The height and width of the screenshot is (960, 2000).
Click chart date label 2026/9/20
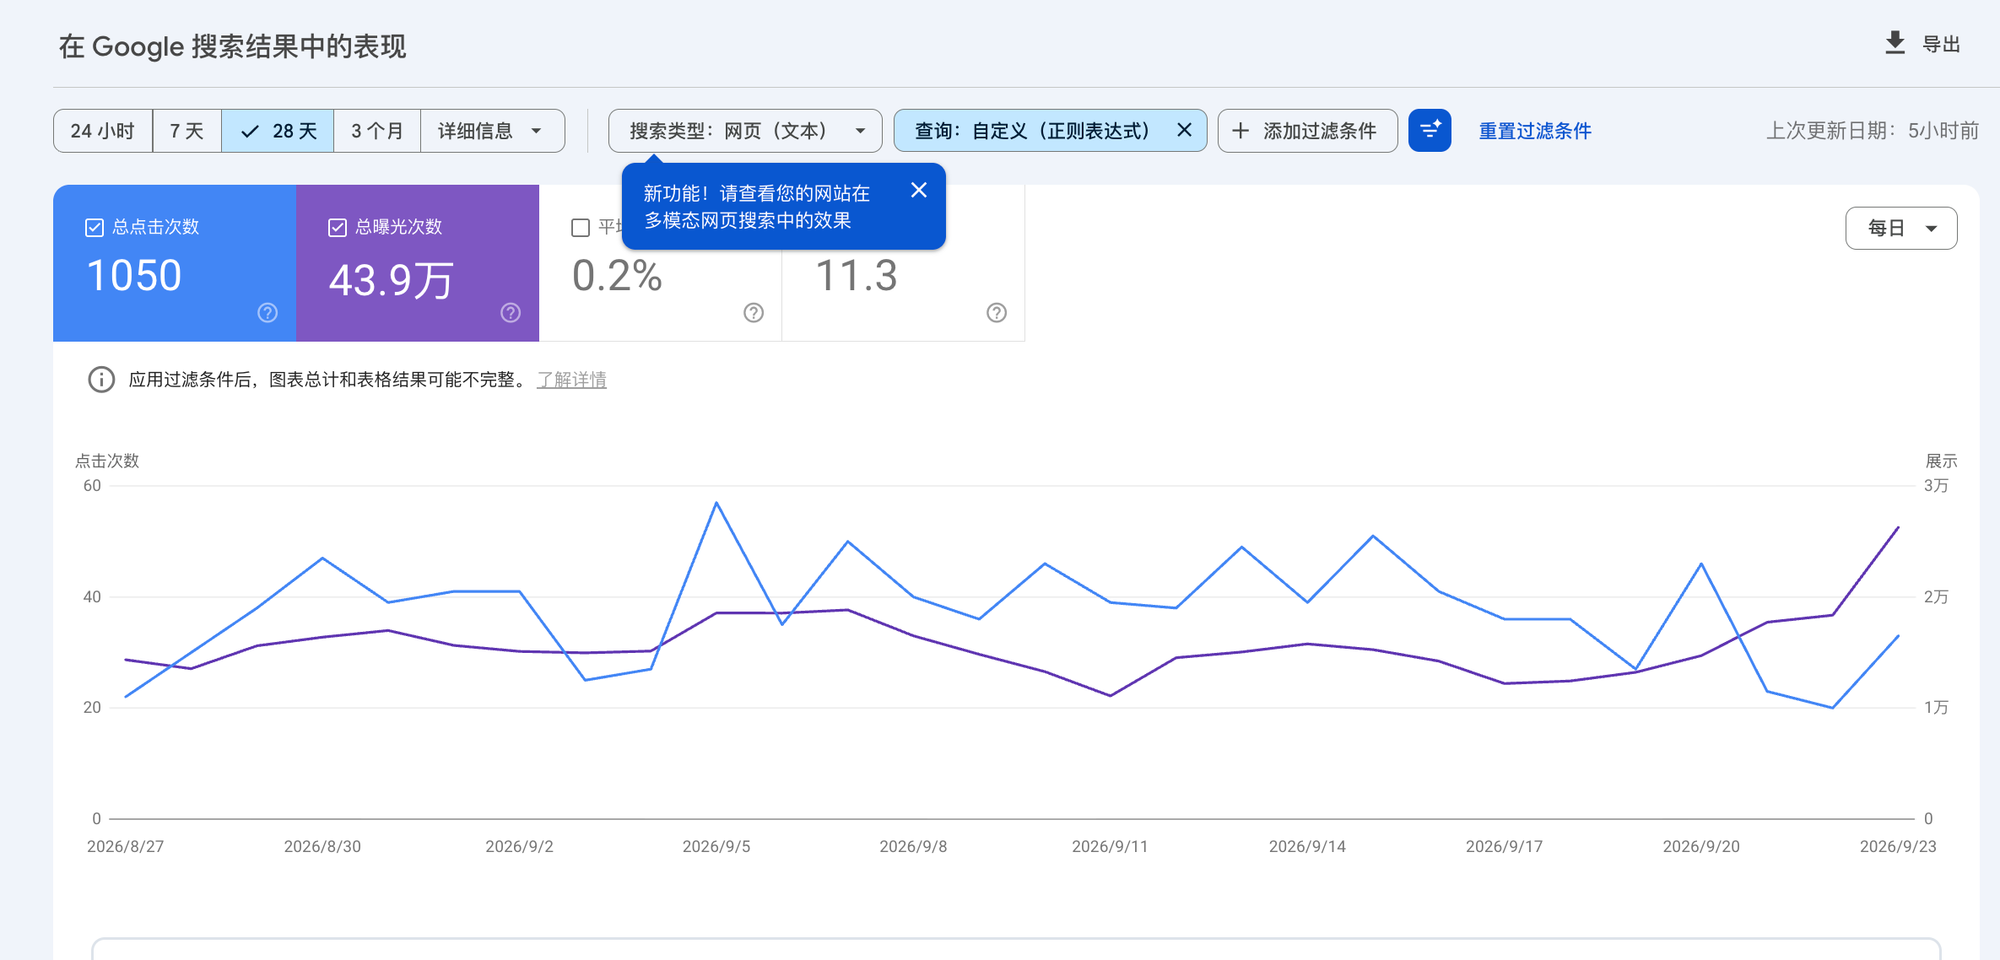pyautogui.click(x=1701, y=847)
